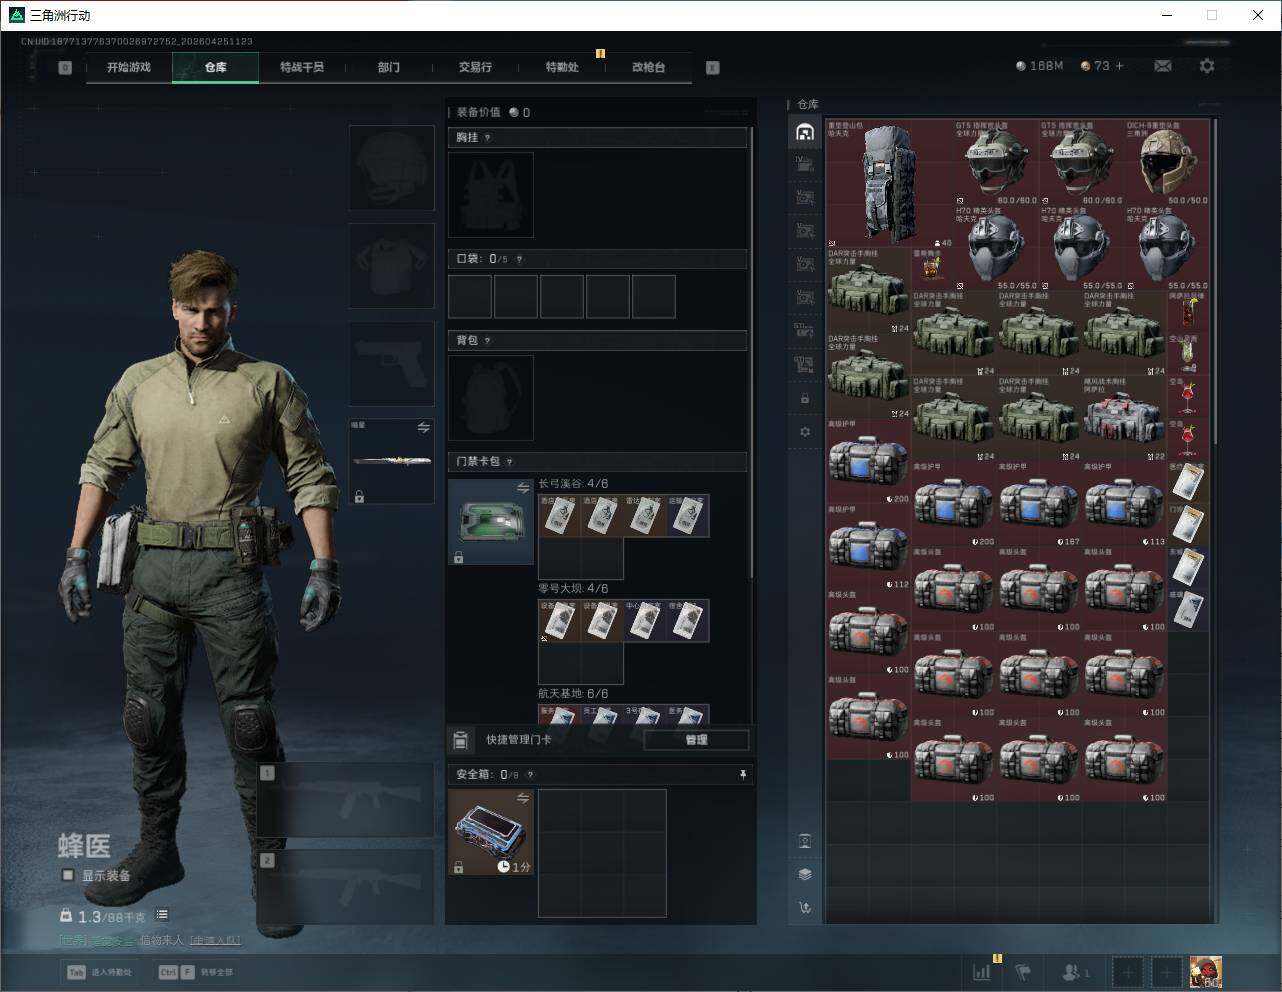Open the flag missions icon

pyautogui.click(x=1023, y=972)
